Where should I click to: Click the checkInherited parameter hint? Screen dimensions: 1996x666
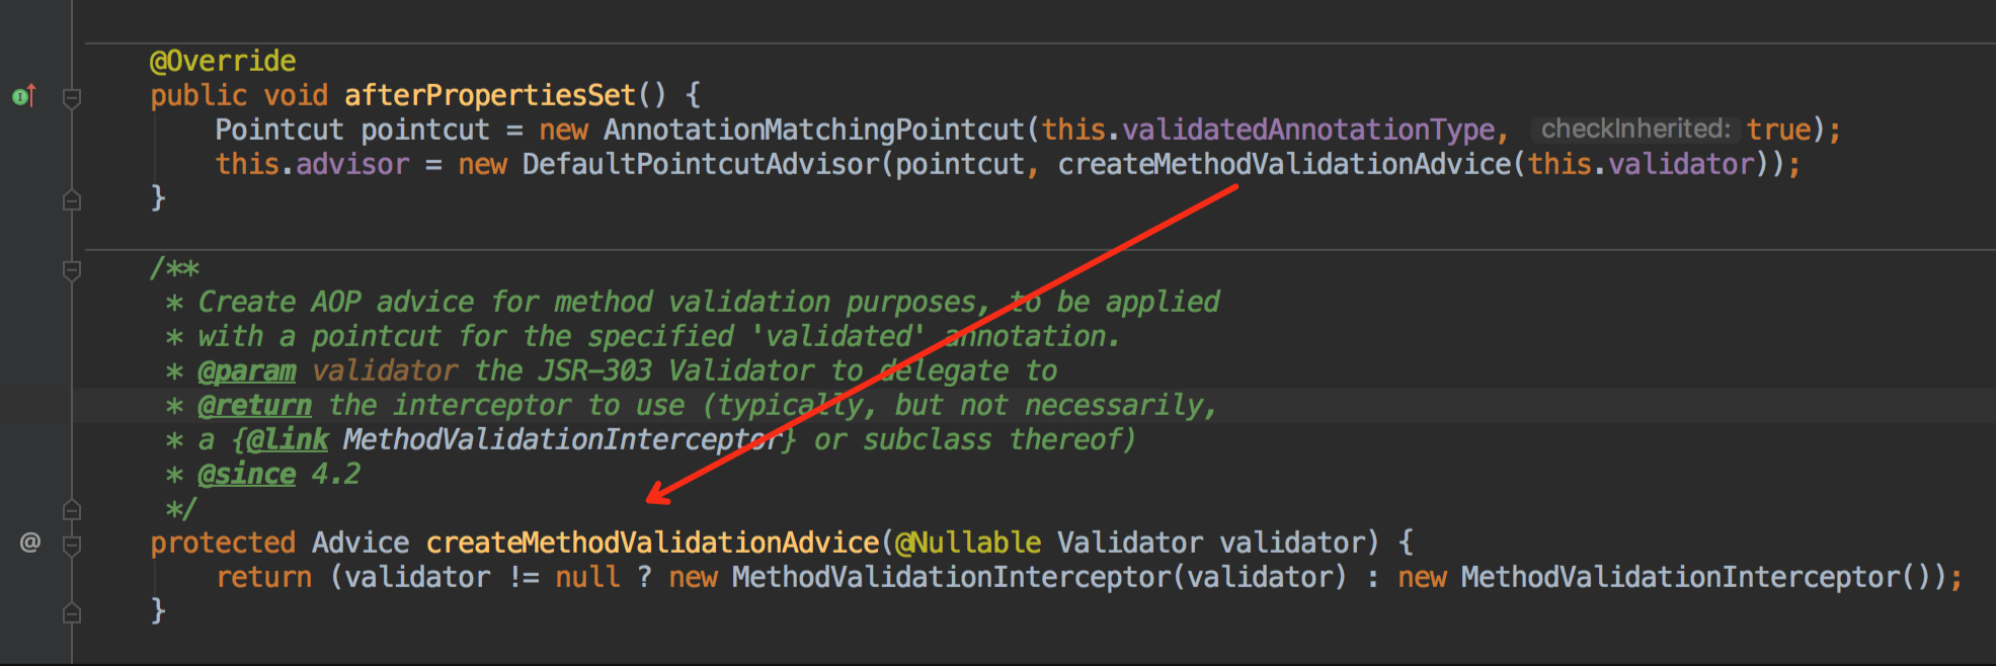(1634, 129)
